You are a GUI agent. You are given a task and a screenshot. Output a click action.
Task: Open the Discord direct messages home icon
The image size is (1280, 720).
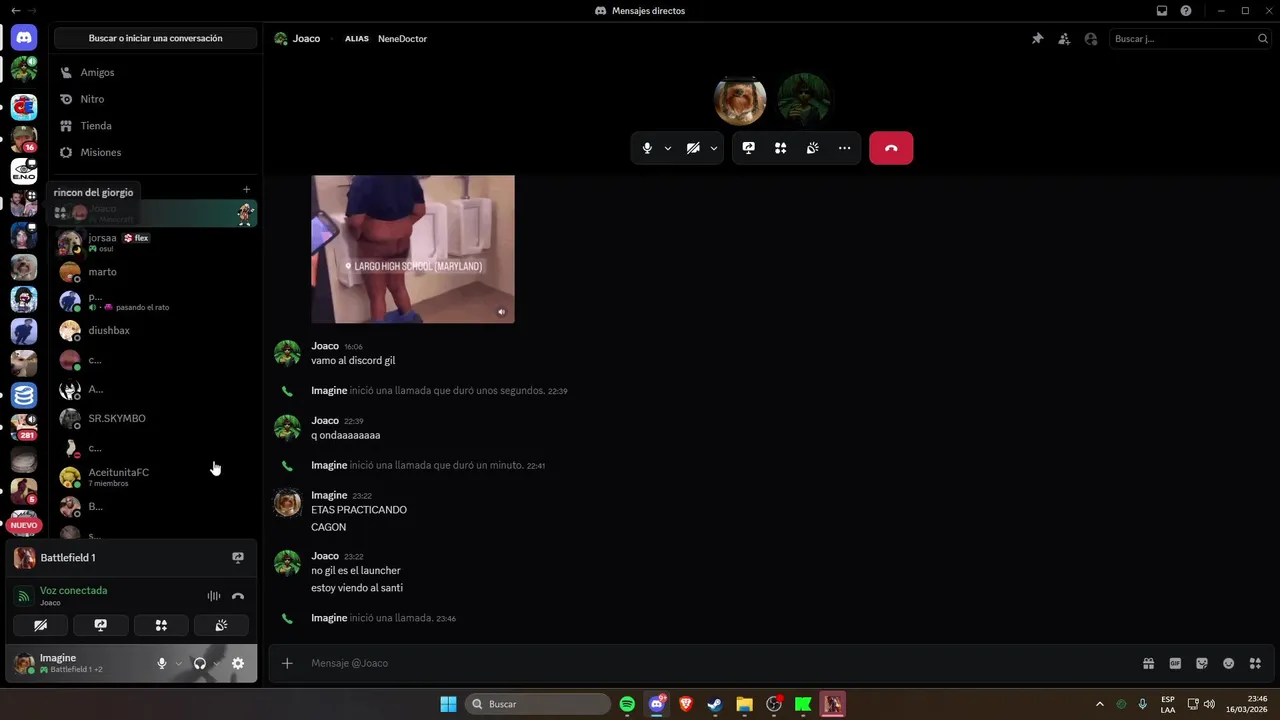pos(24,38)
